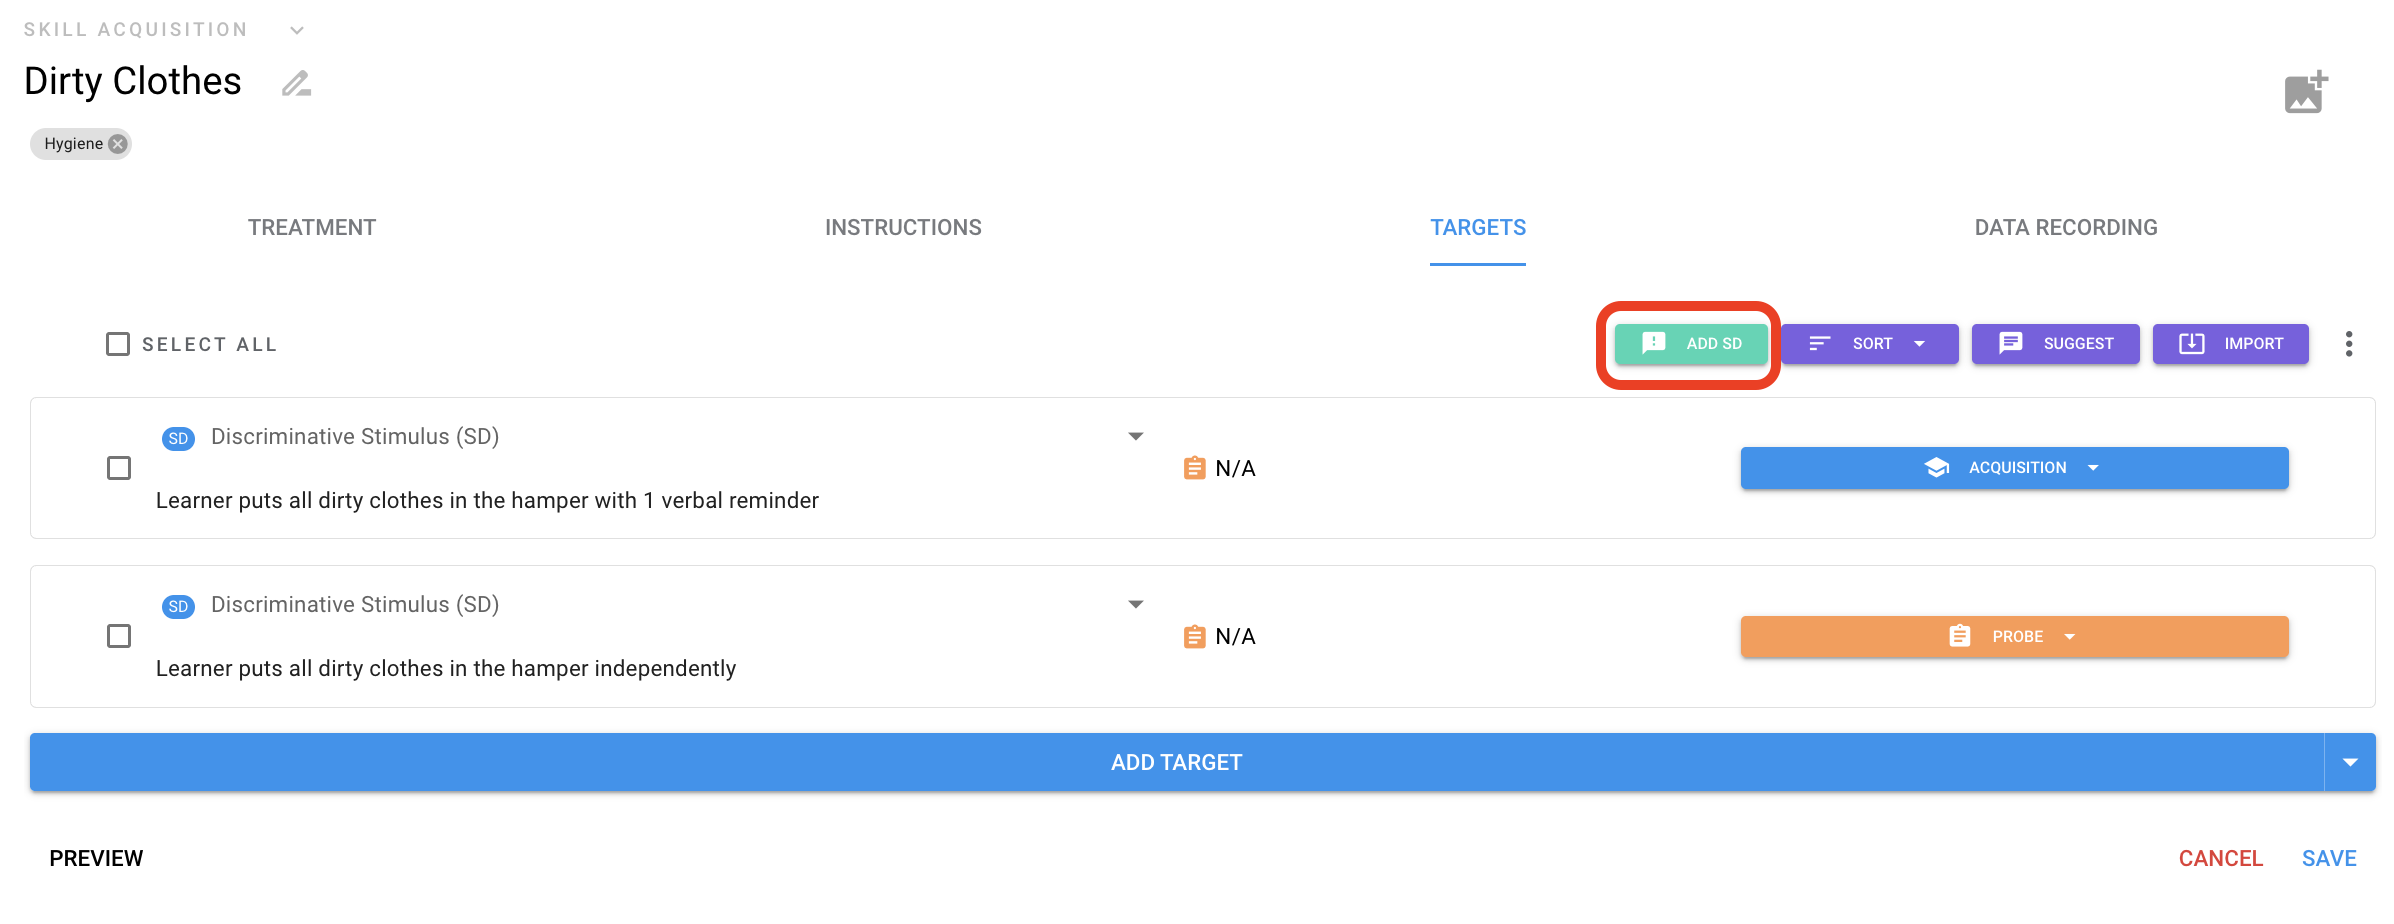Click the SUGGEST button with chat icon
This screenshot has height=924, width=2394.
(2055, 344)
